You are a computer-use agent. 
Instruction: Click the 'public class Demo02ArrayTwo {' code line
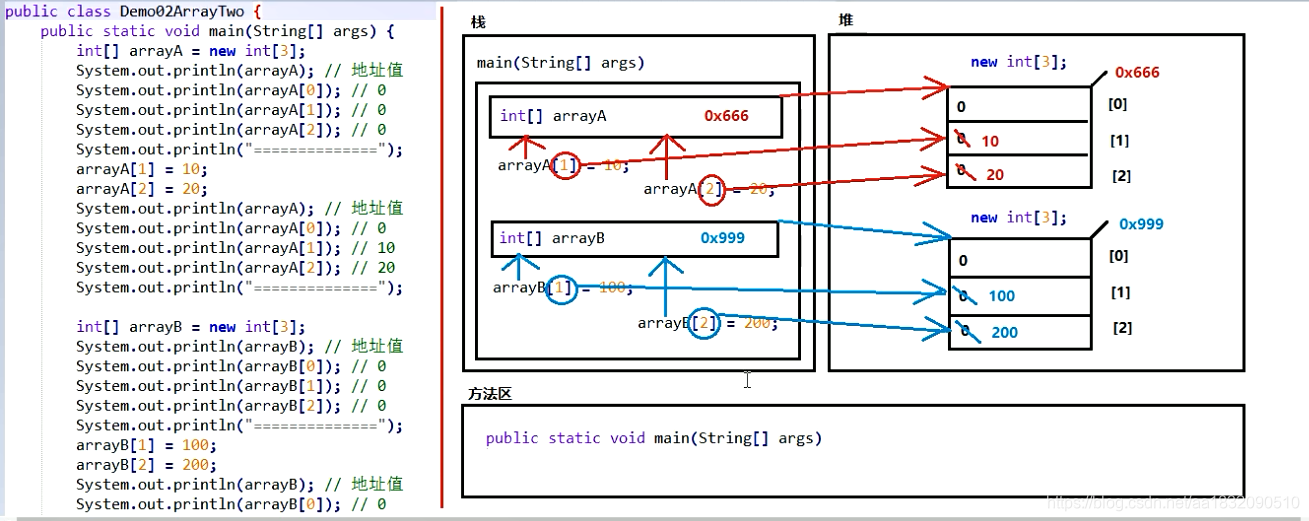[x=133, y=12]
